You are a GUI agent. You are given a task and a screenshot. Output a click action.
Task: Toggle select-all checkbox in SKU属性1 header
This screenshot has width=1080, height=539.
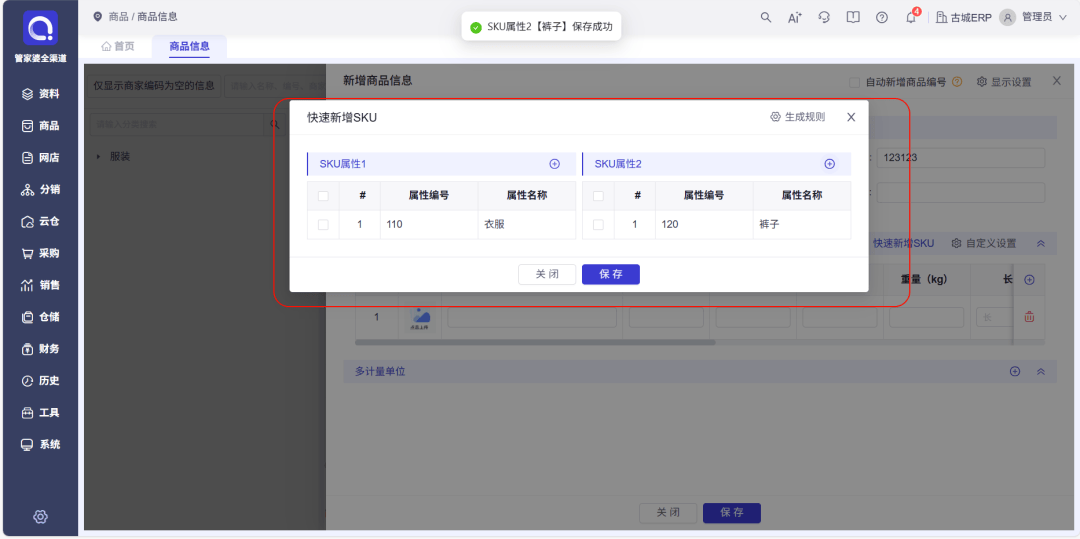pyautogui.click(x=323, y=196)
